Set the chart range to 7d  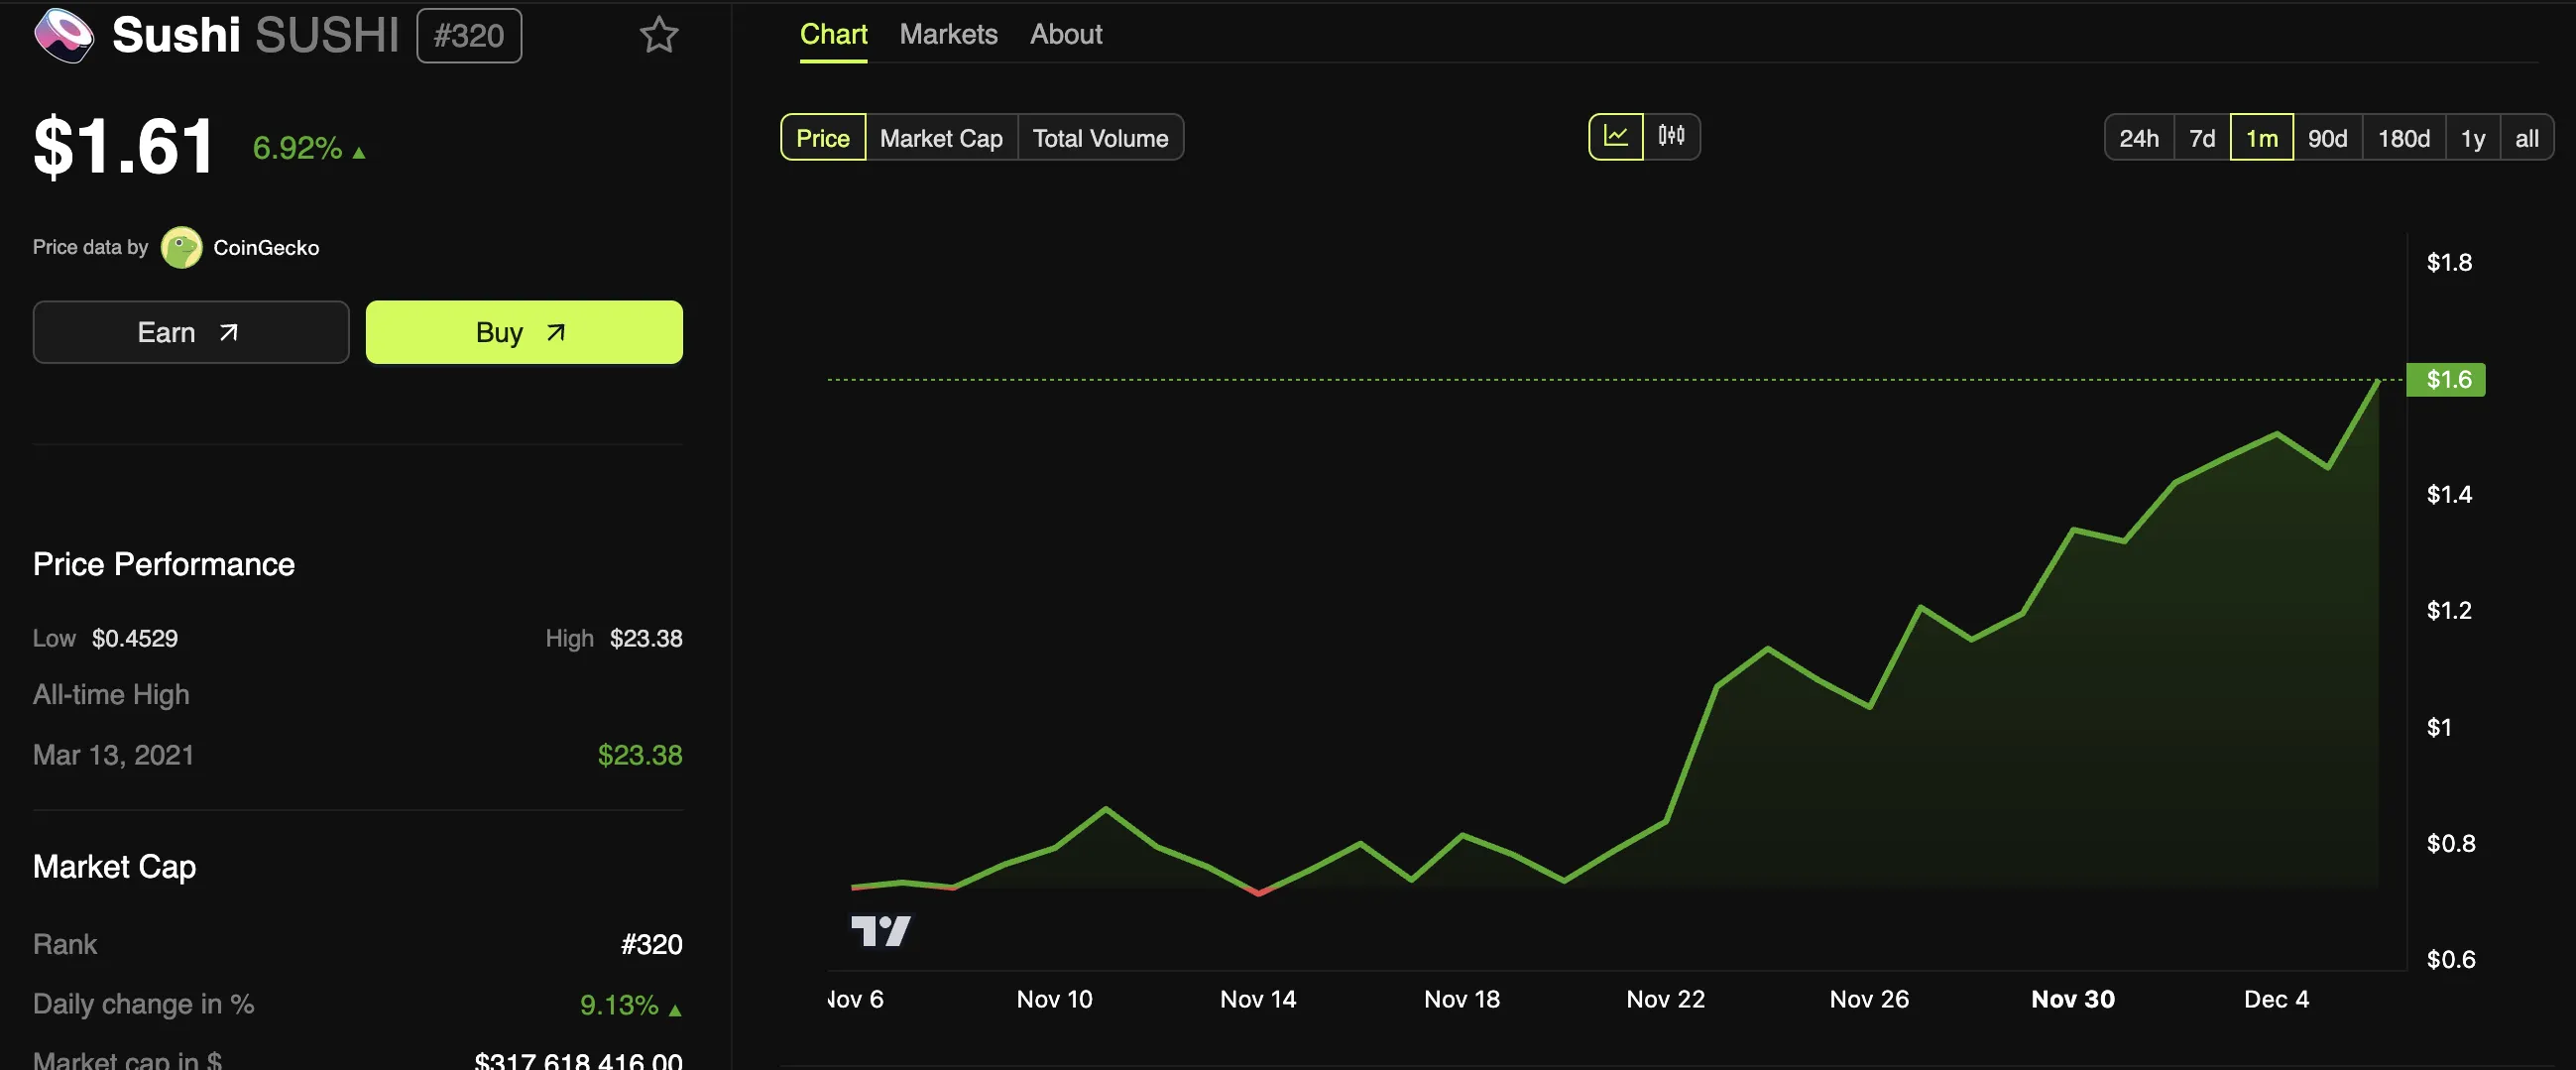pyautogui.click(x=2202, y=138)
